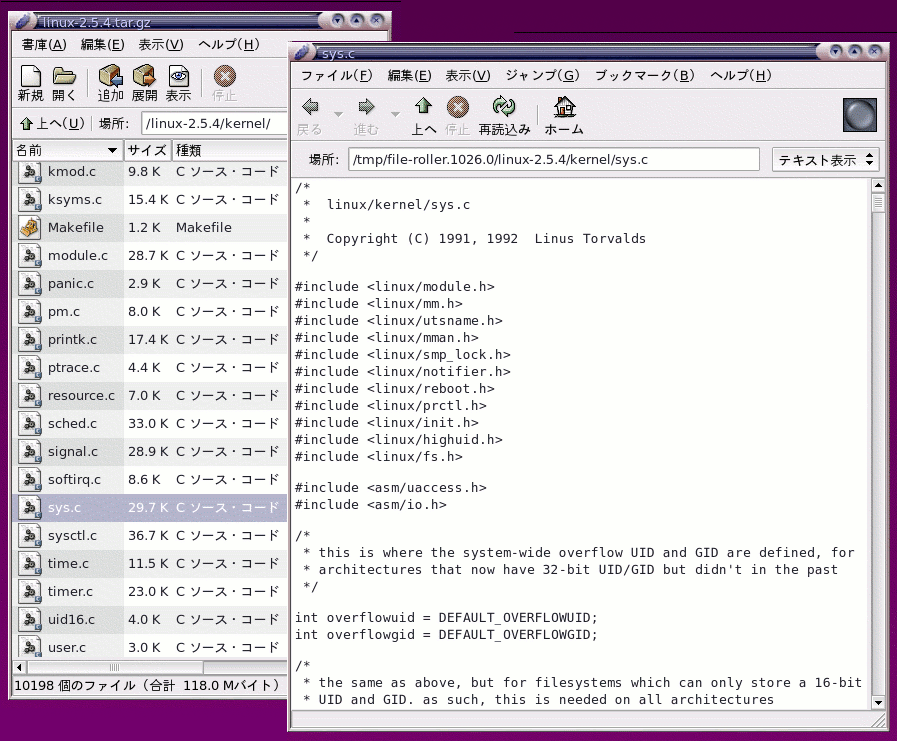
Task: Open the ブックマーク(B) menu
Action: (x=643, y=75)
